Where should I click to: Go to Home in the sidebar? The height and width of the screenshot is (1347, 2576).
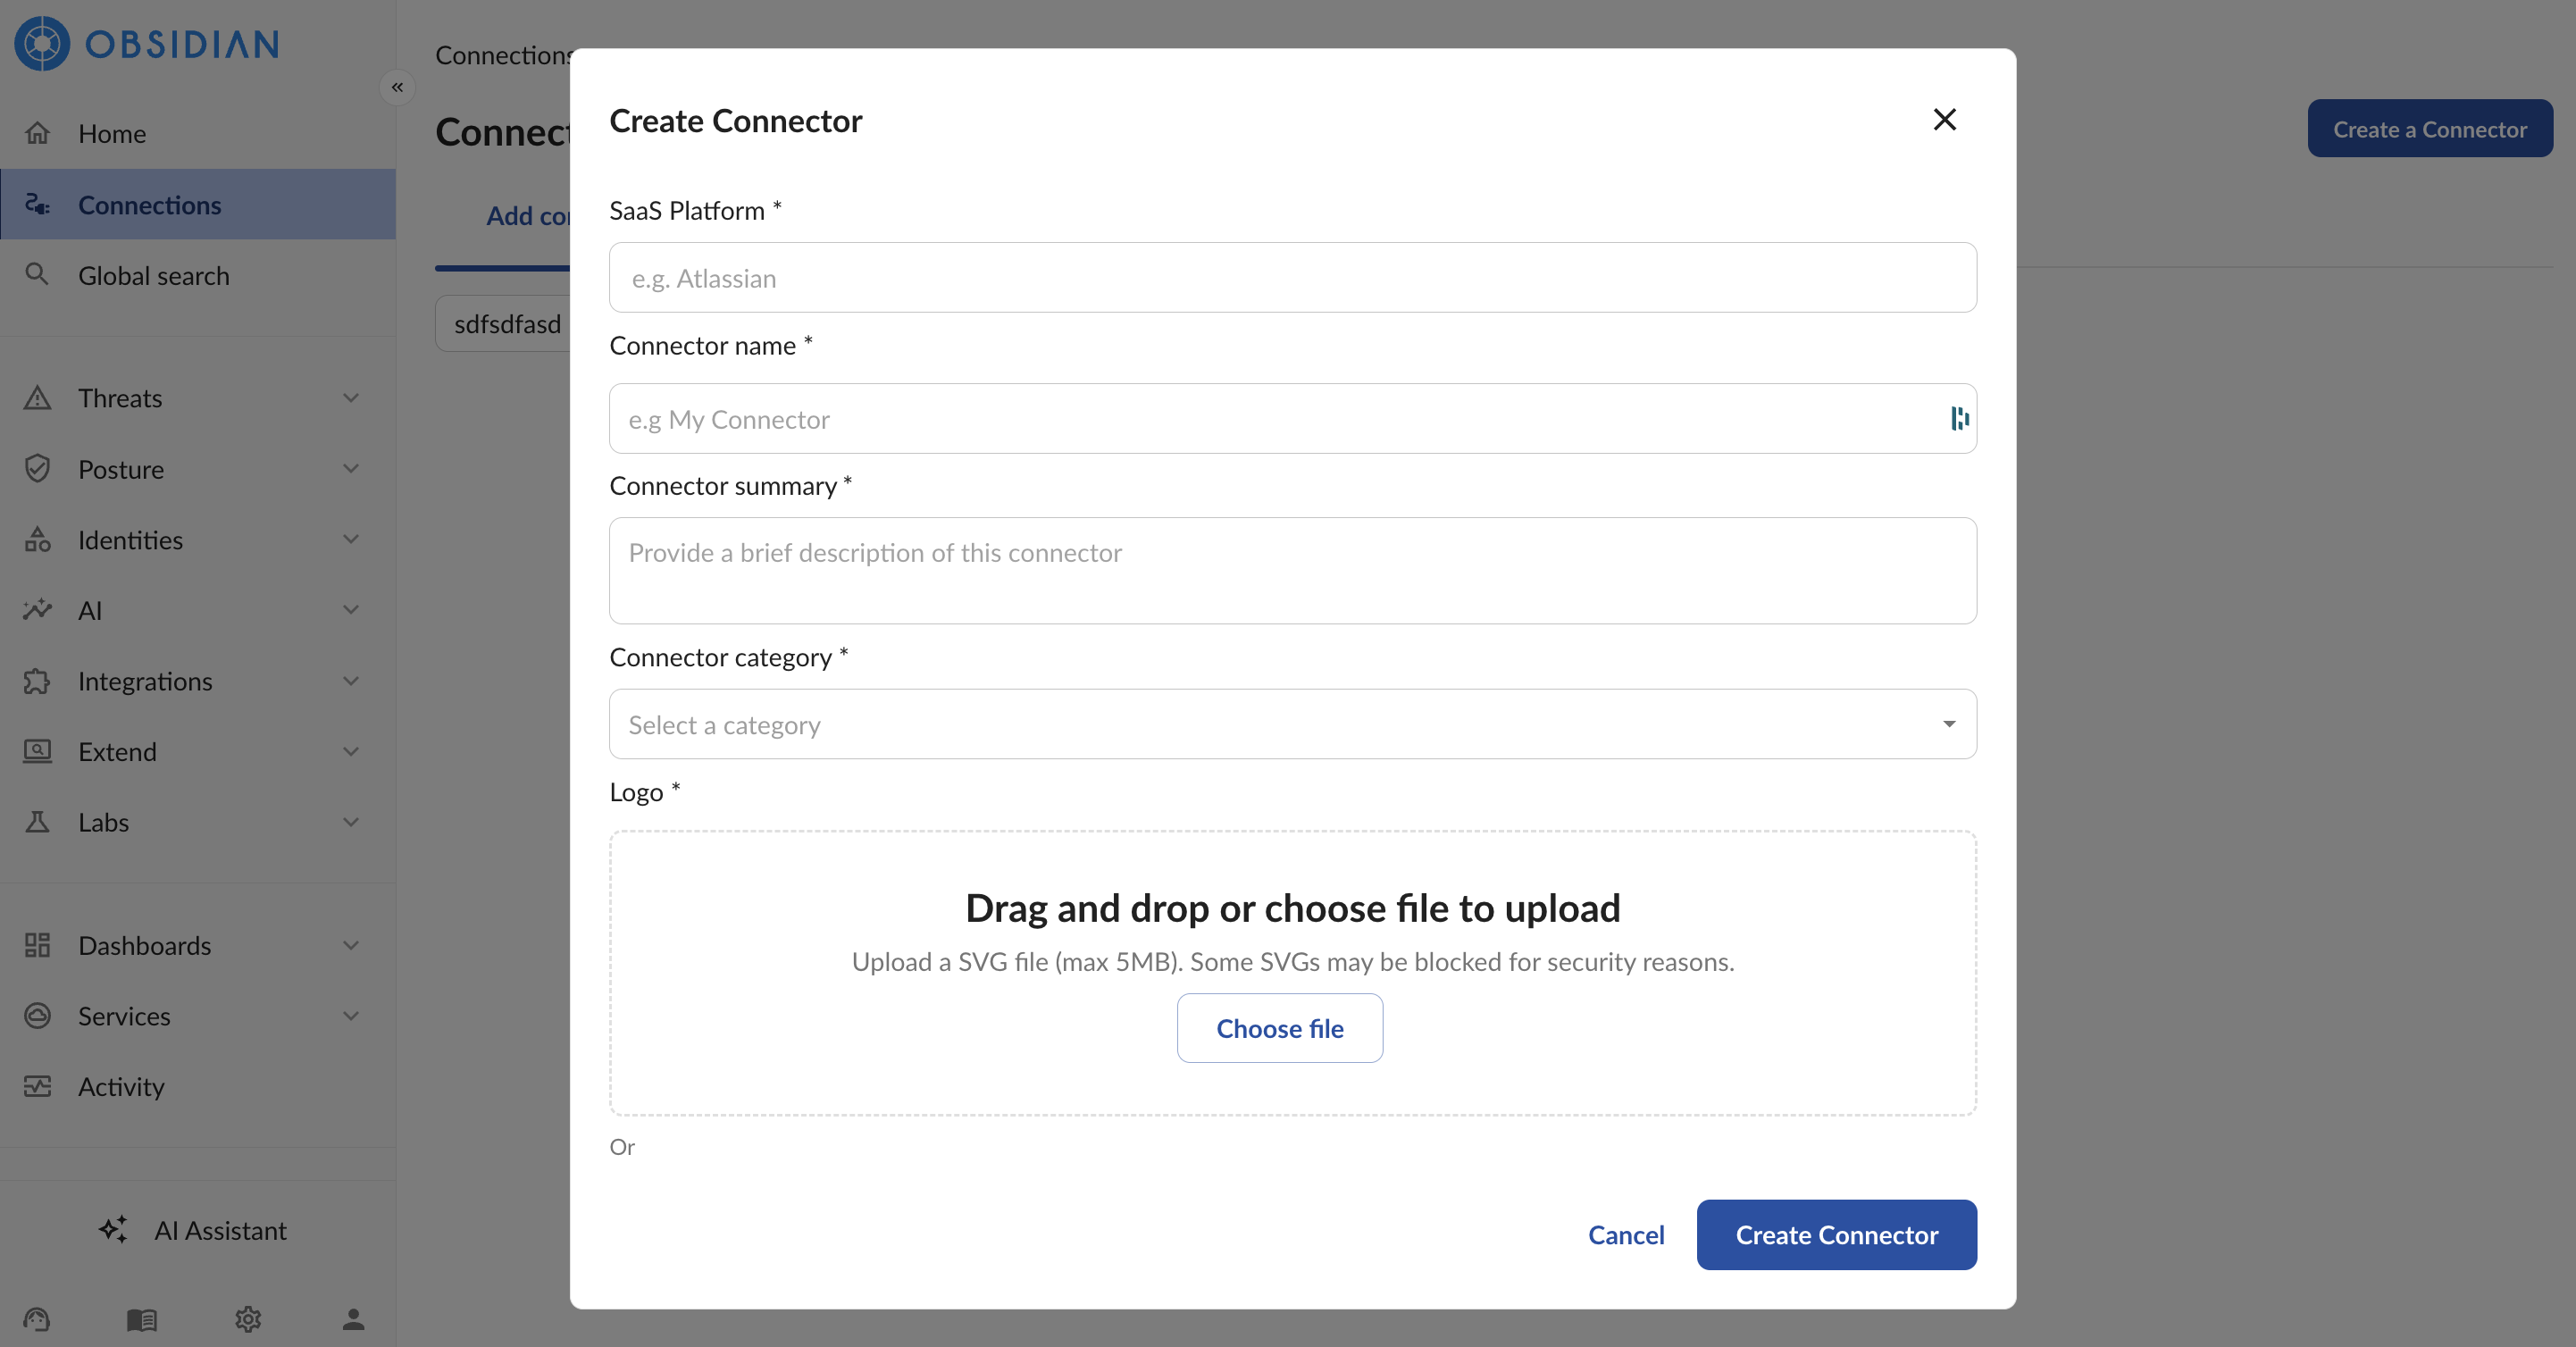click(x=112, y=133)
